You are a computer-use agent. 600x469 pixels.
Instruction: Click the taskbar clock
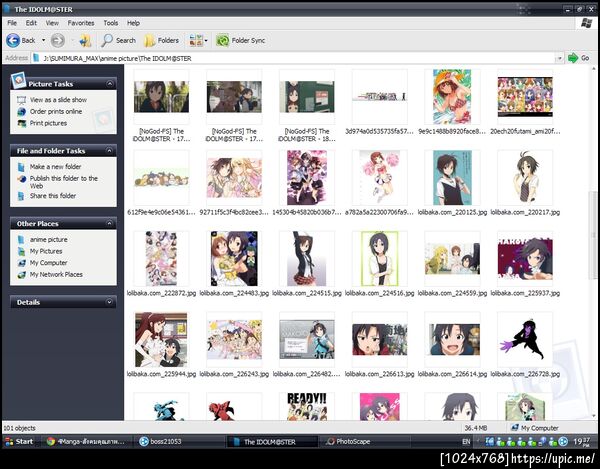(x=582, y=442)
